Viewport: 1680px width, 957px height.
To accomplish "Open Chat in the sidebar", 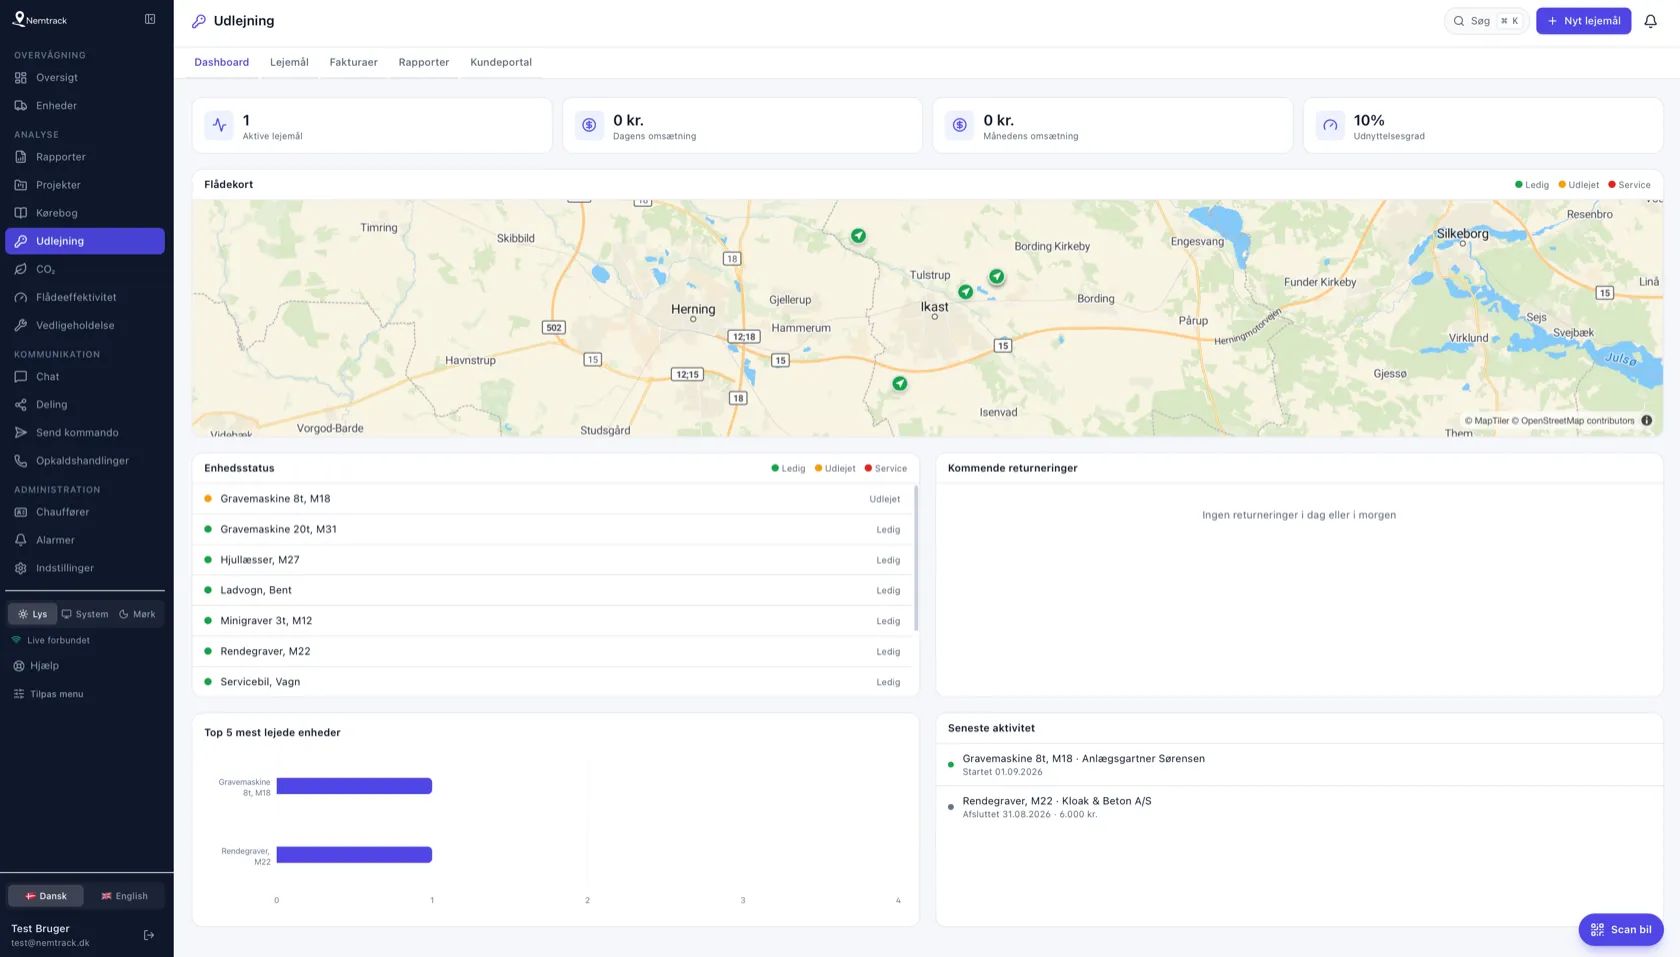I will click(85, 377).
